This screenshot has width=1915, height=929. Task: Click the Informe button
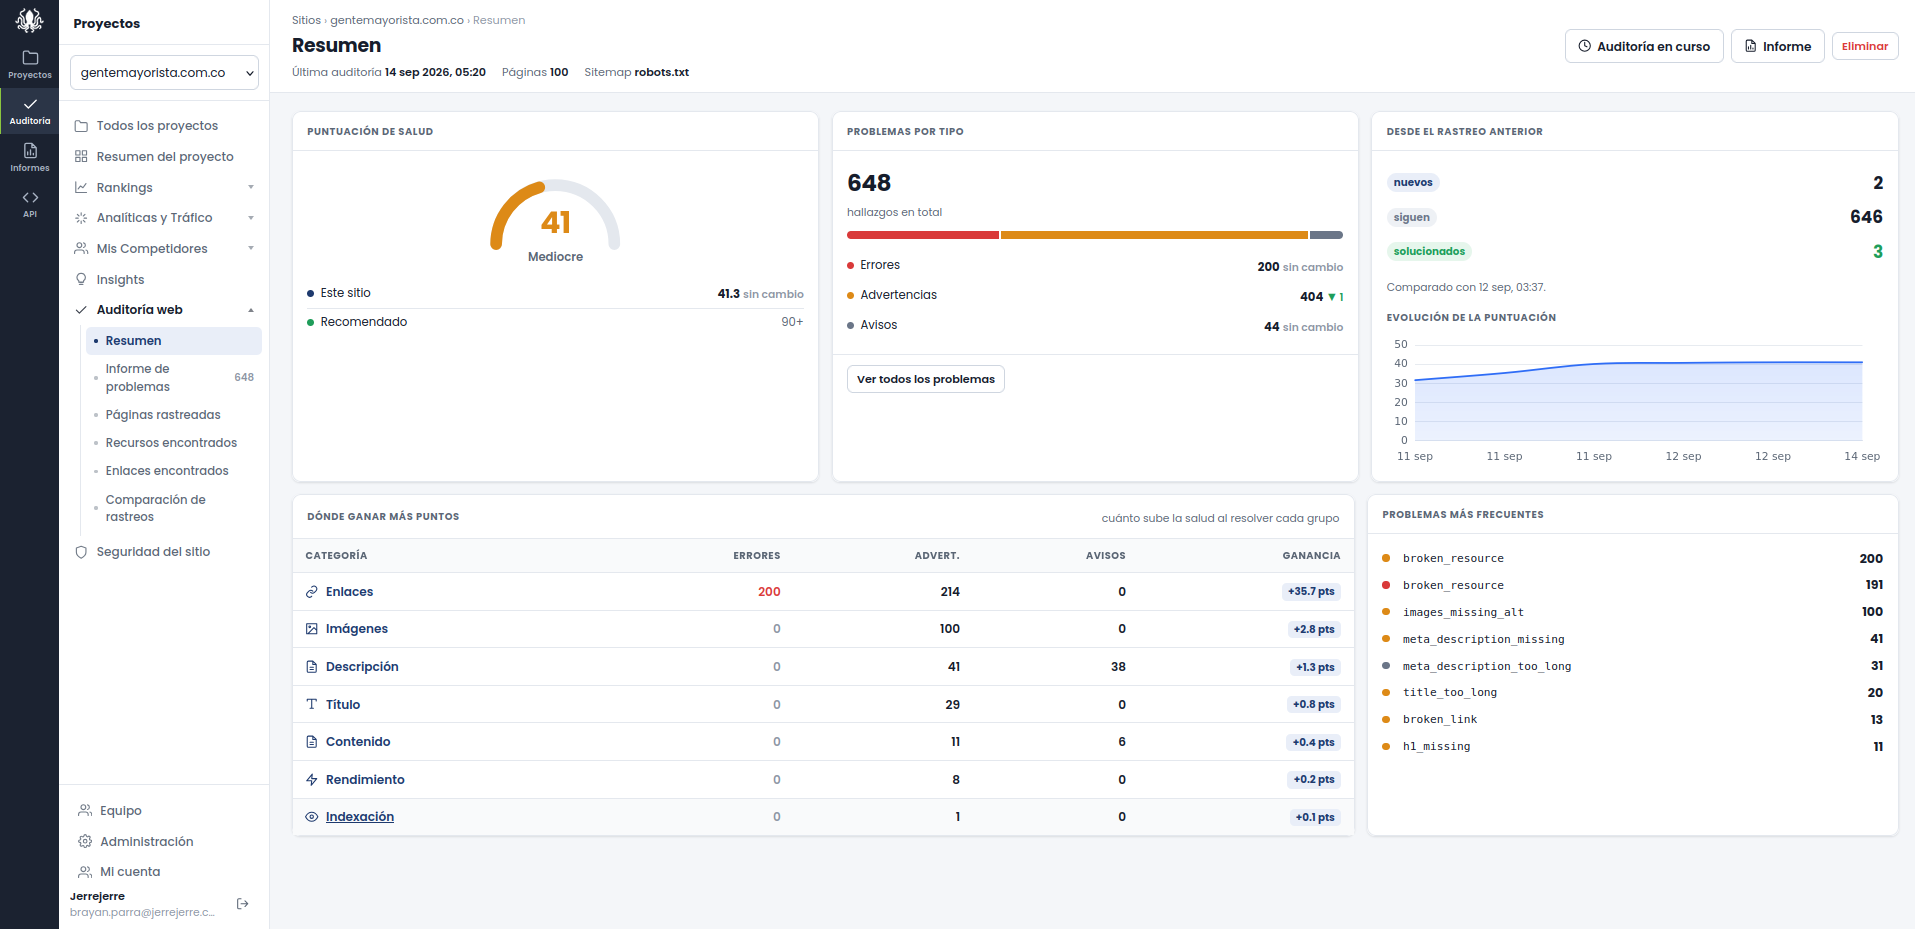(x=1777, y=46)
